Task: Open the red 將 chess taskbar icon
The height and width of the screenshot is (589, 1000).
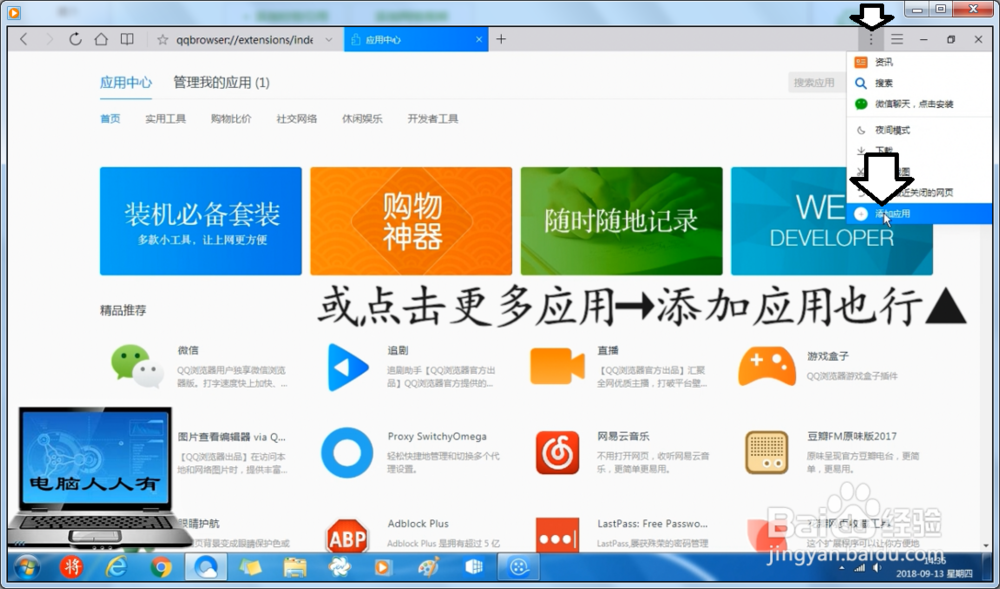Action: coord(71,567)
